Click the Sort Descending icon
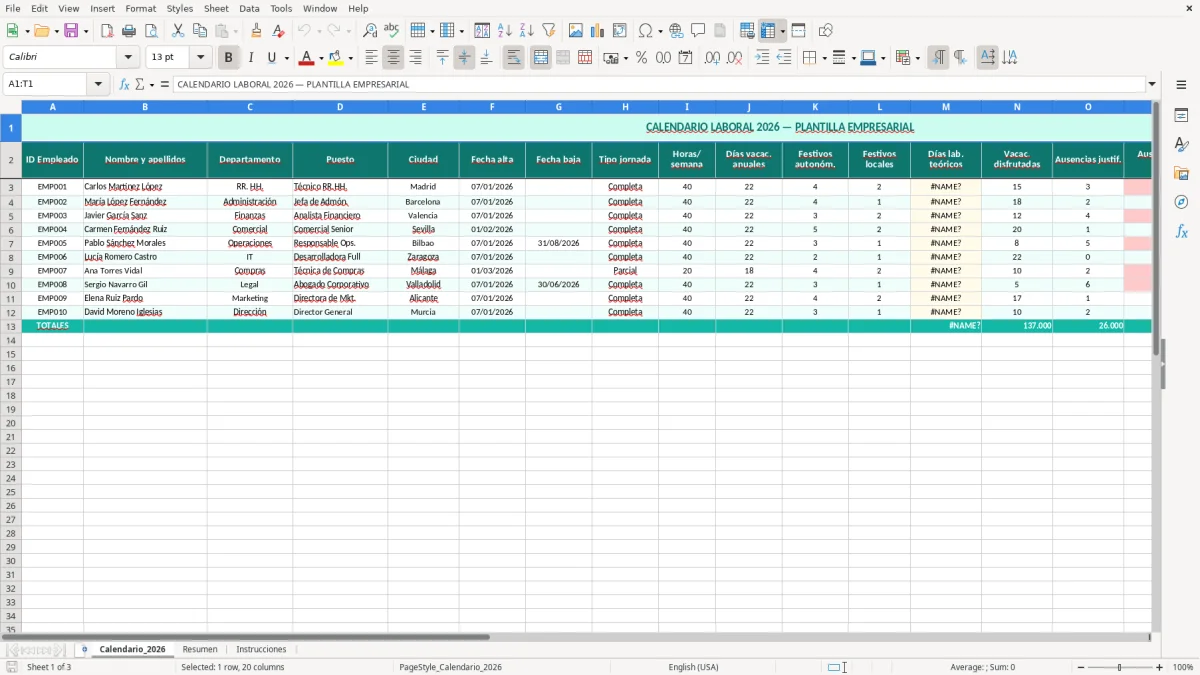Image resolution: width=1200 pixels, height=675 pixels. 527,31
